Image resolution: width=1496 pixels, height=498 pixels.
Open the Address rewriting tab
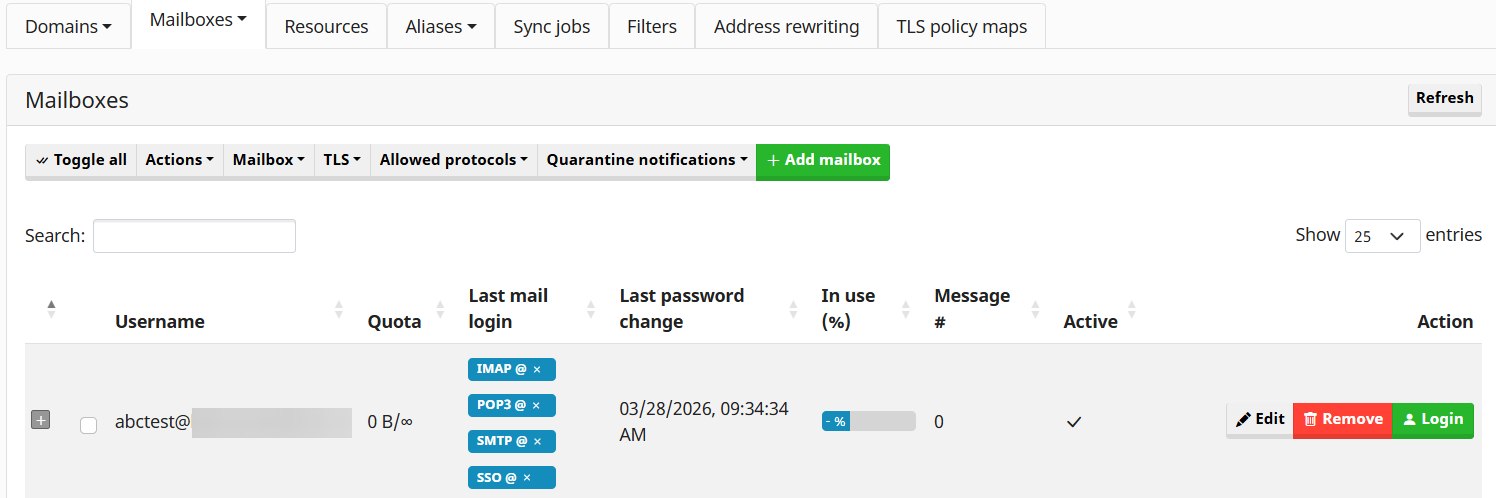(x=786, y=27)
